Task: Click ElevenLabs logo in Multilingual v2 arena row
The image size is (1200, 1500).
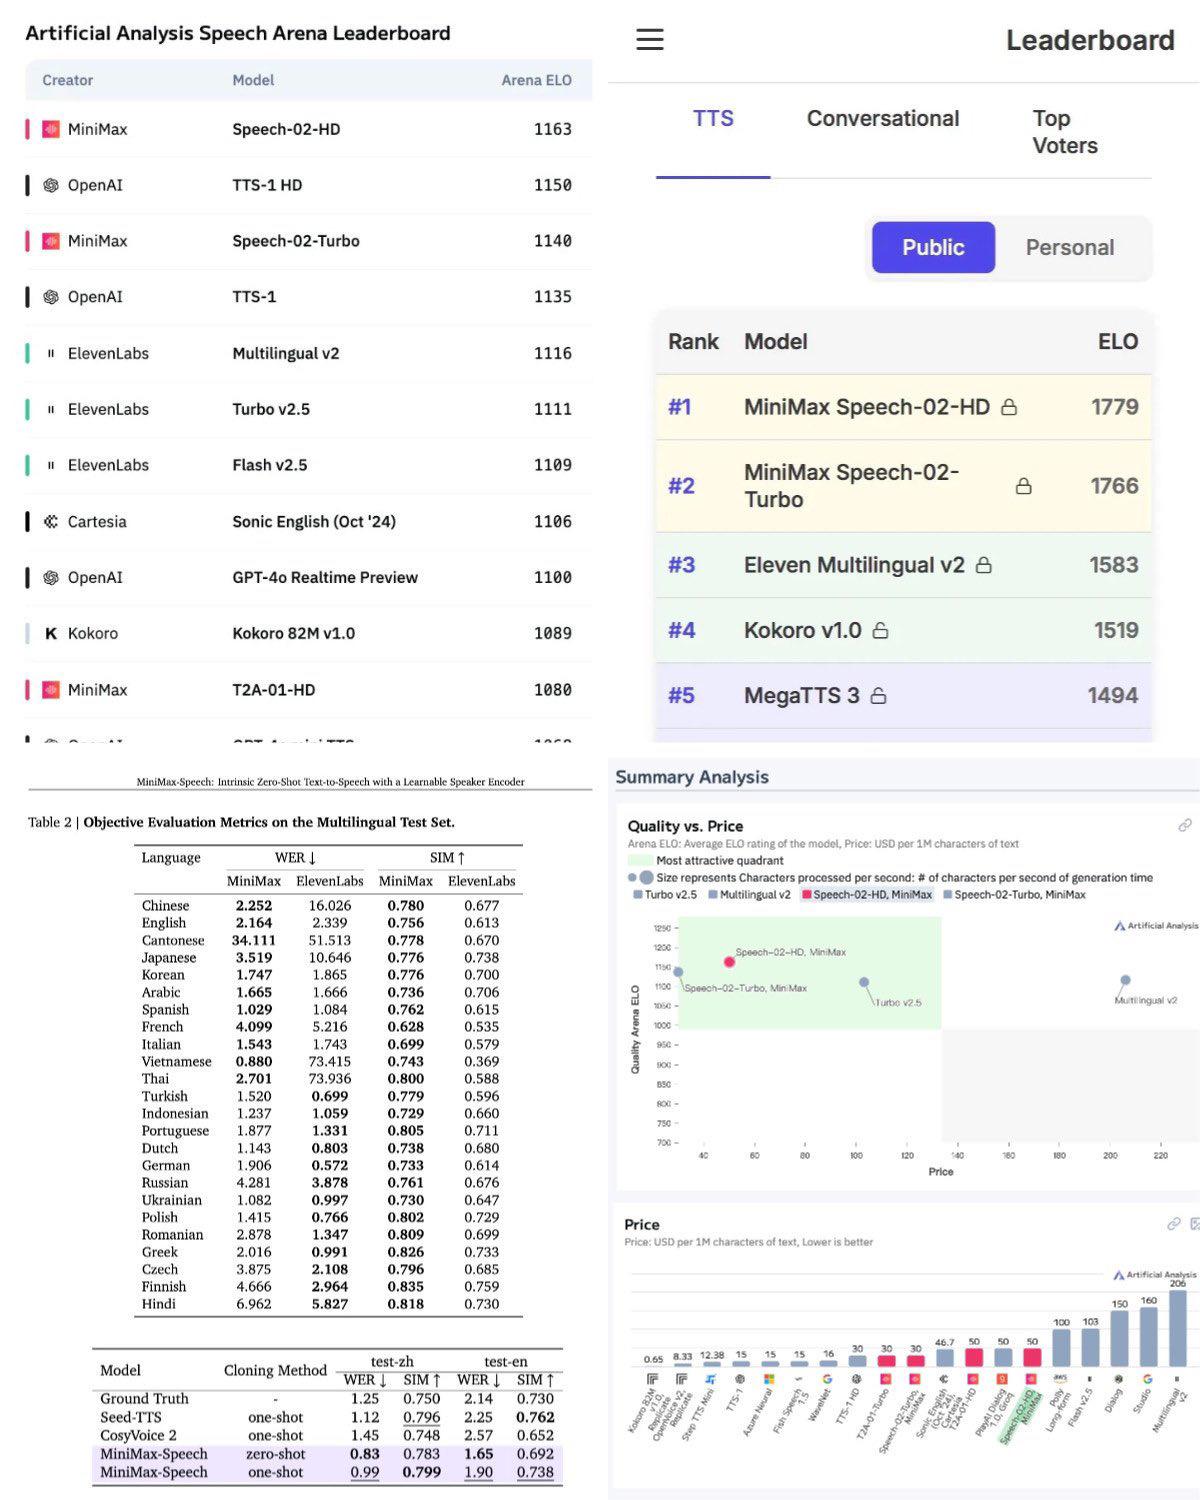Action: (x=51, y=353)
